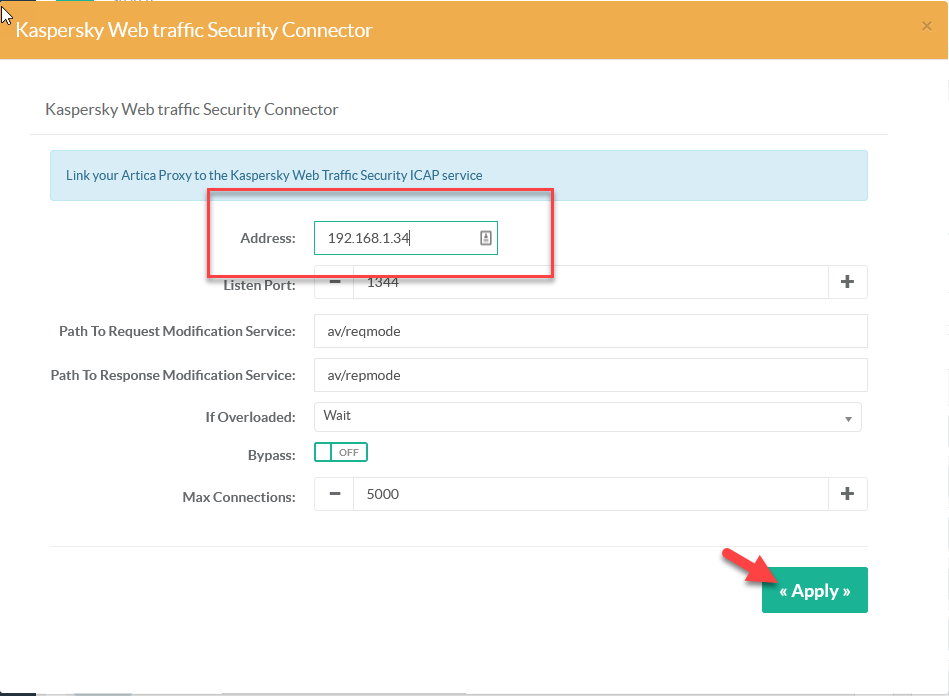Click the Response Modification Service path field
This screenshot has width=949, height=696.
click(590, 375)
